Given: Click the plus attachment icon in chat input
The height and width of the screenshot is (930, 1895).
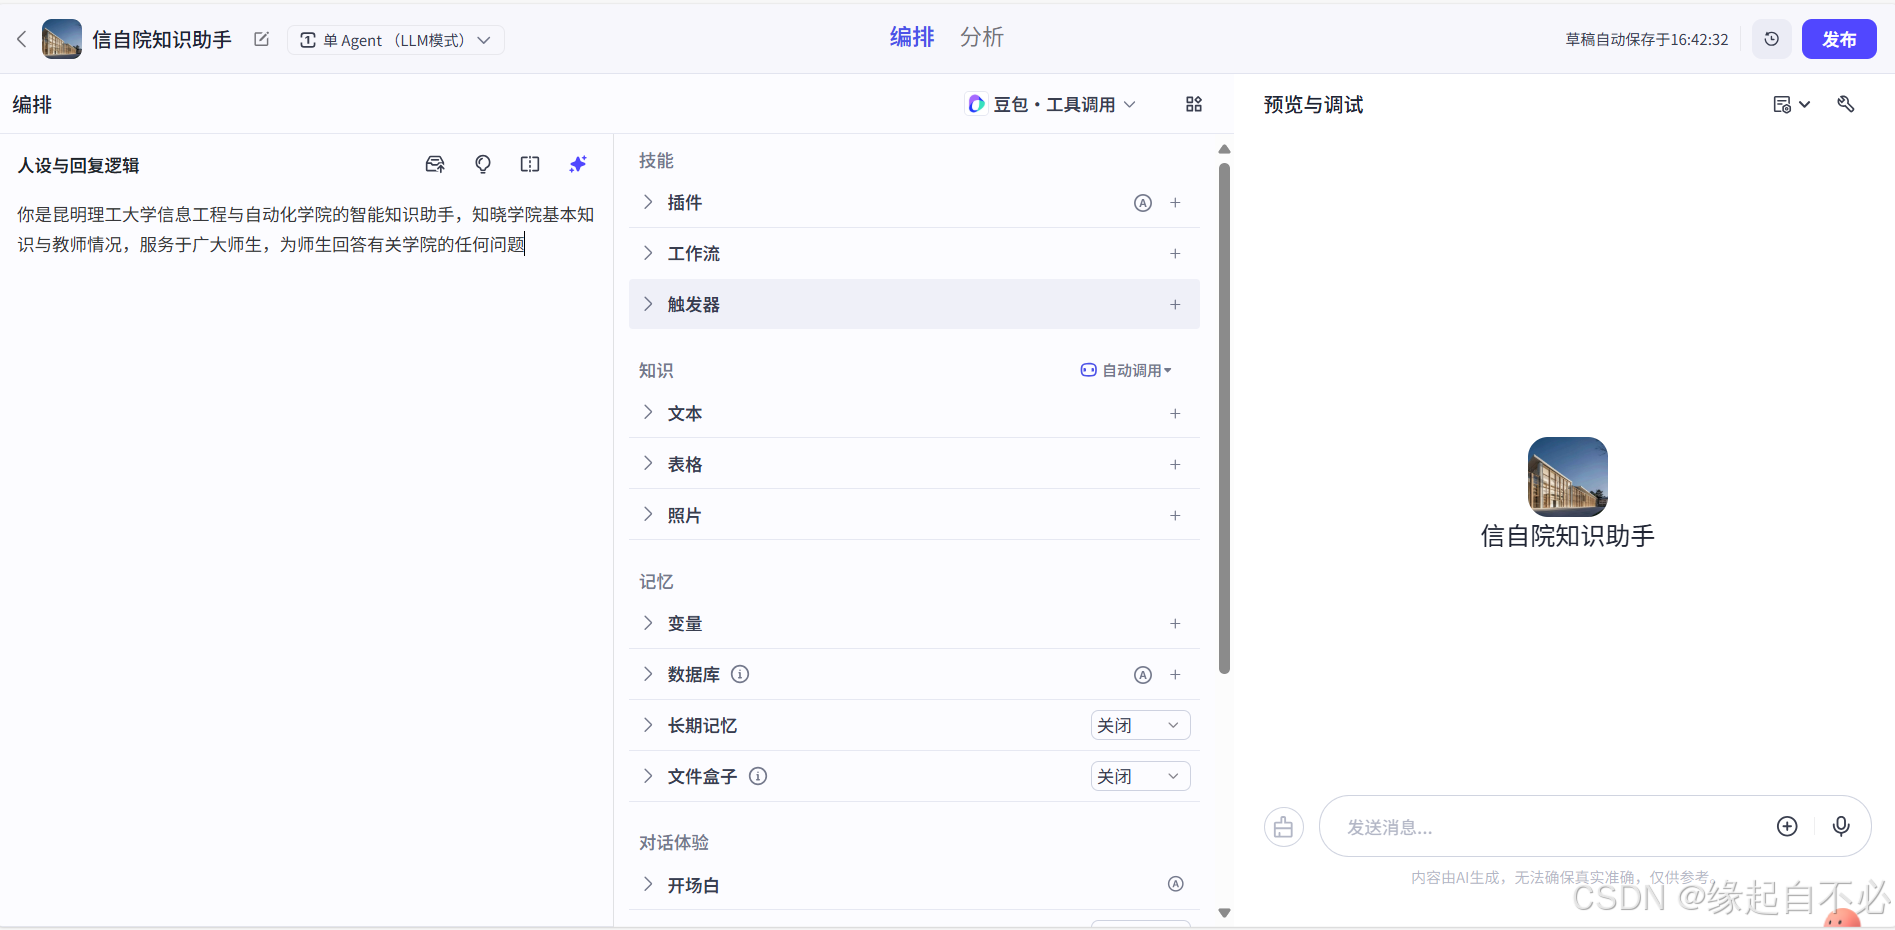Looking at the screenshot, I should pos(1787,826).
